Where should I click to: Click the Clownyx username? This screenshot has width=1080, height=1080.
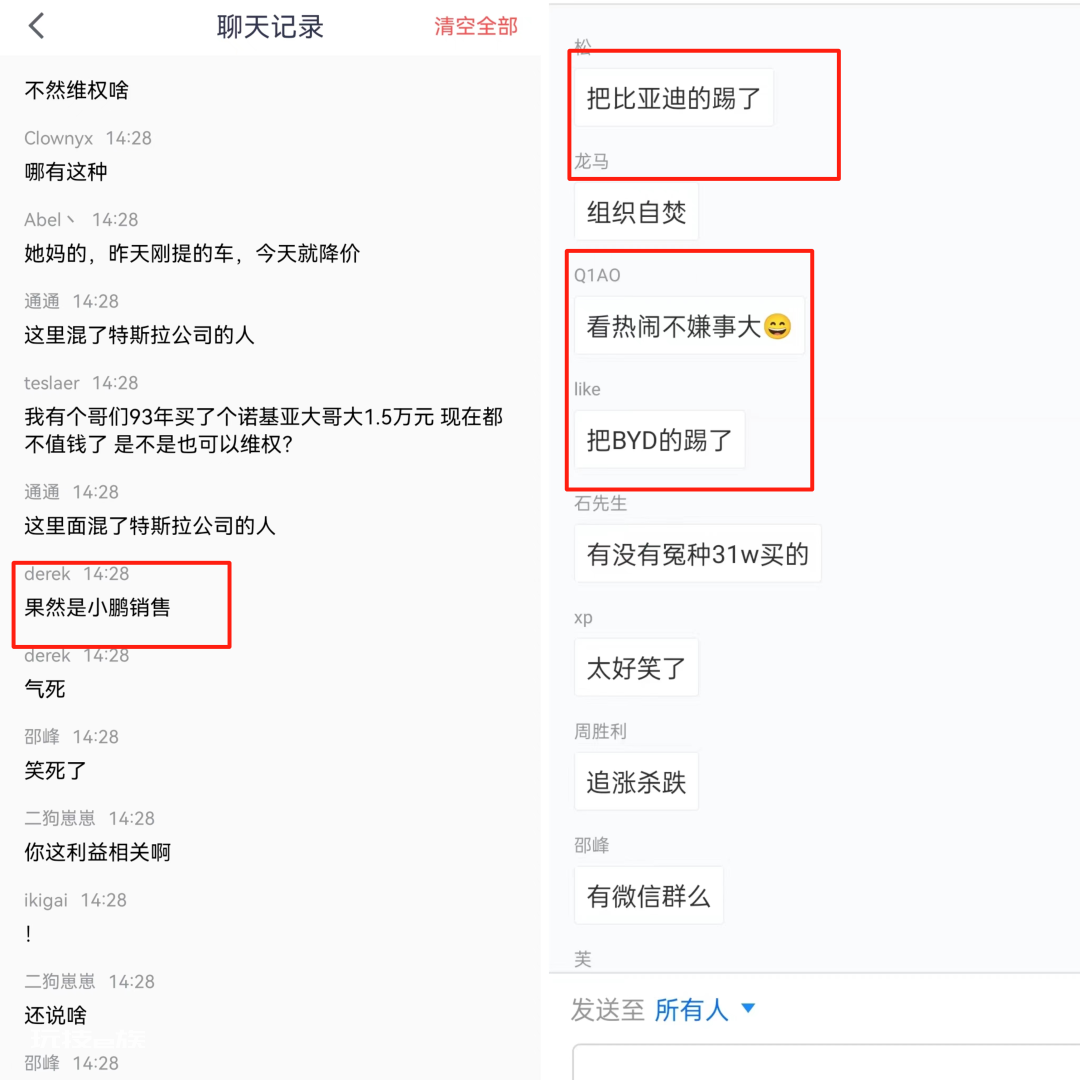[x=59, y=138]
